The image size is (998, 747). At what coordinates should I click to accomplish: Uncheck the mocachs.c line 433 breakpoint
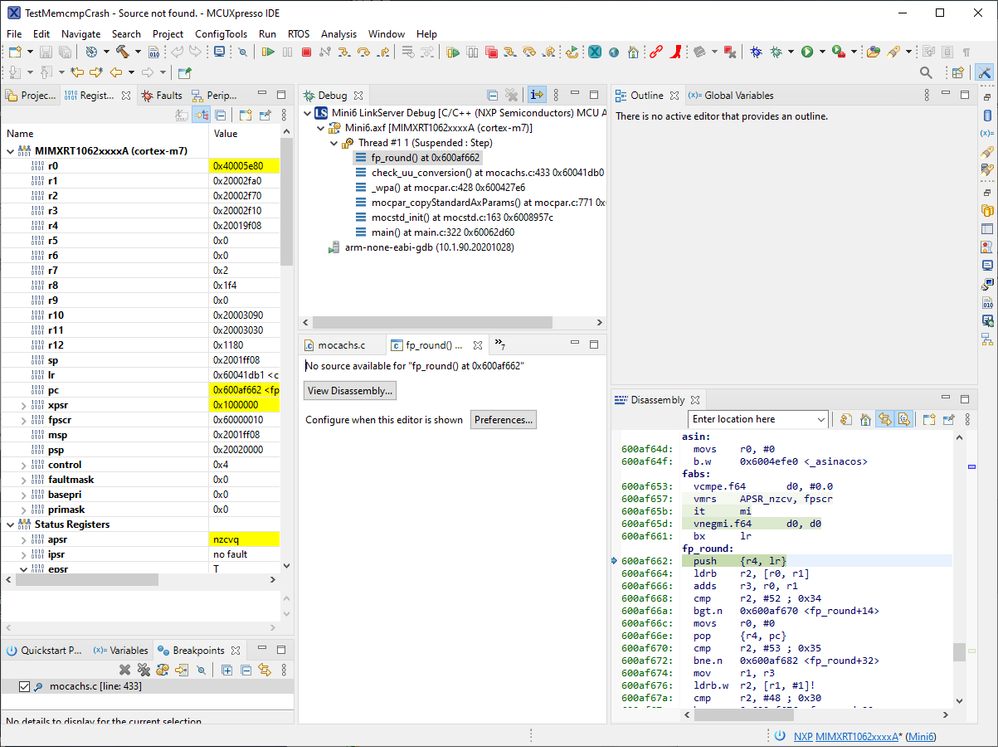pos(25,687)
